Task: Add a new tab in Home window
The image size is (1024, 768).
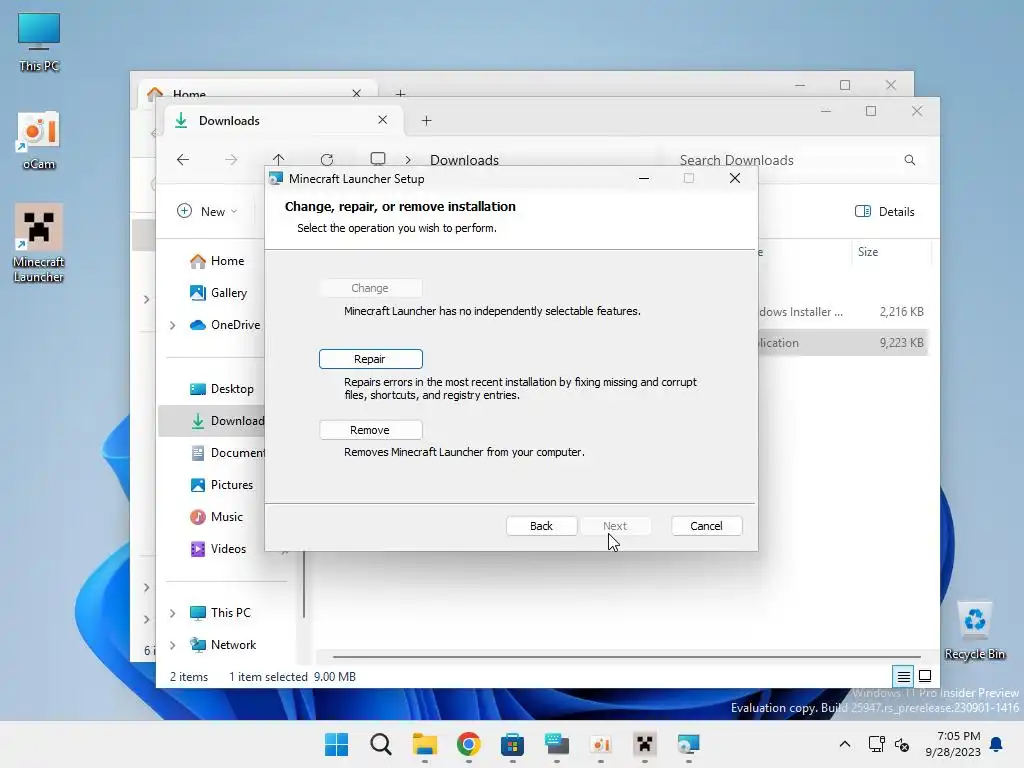Action: tap(400, 93)
